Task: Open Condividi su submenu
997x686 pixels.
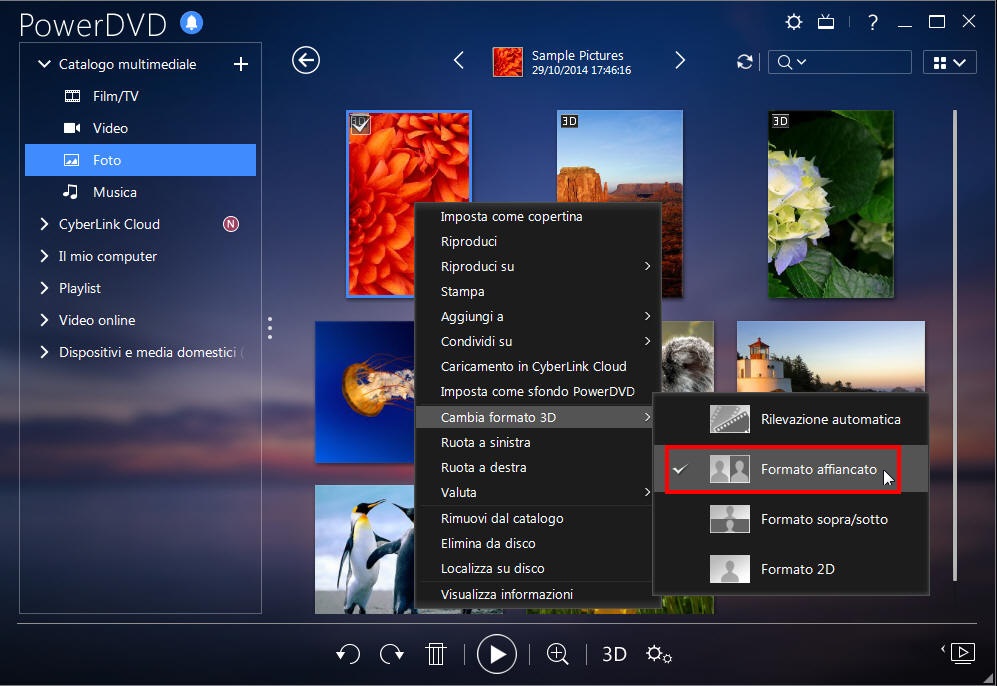Action: click(538, 341)
